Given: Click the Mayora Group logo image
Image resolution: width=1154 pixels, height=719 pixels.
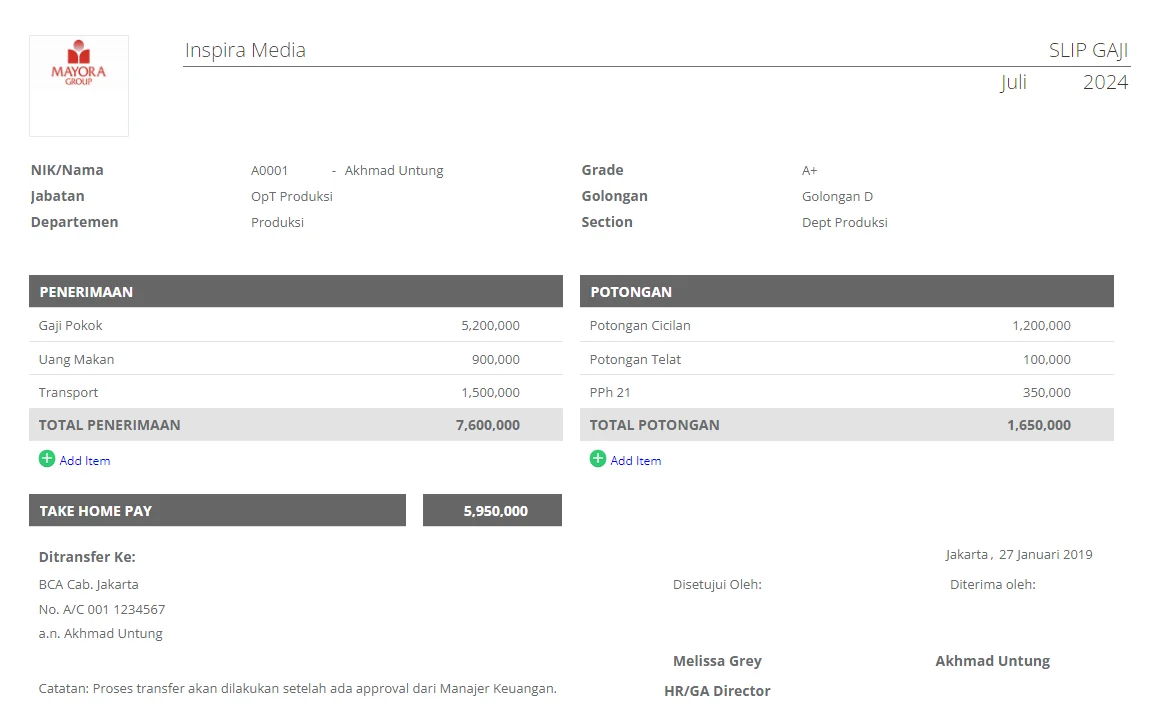Looking at the screenshot, I should pos(79,85).
